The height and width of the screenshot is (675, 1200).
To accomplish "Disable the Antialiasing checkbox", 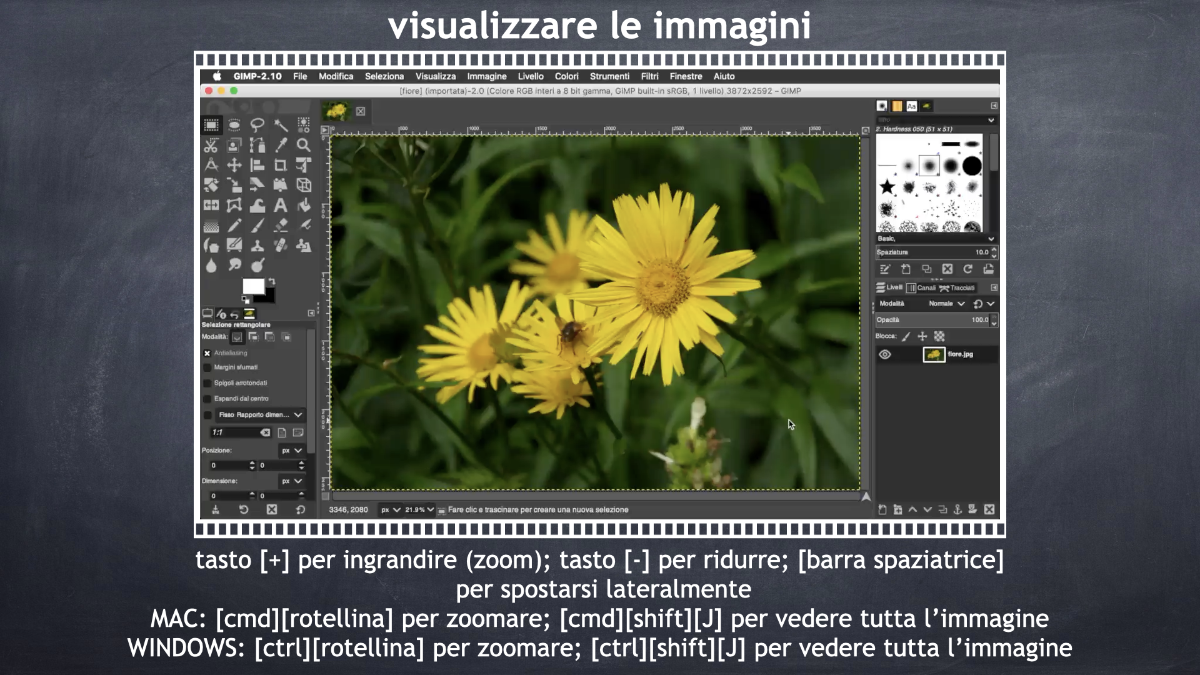I will click(x=207, y=353).
